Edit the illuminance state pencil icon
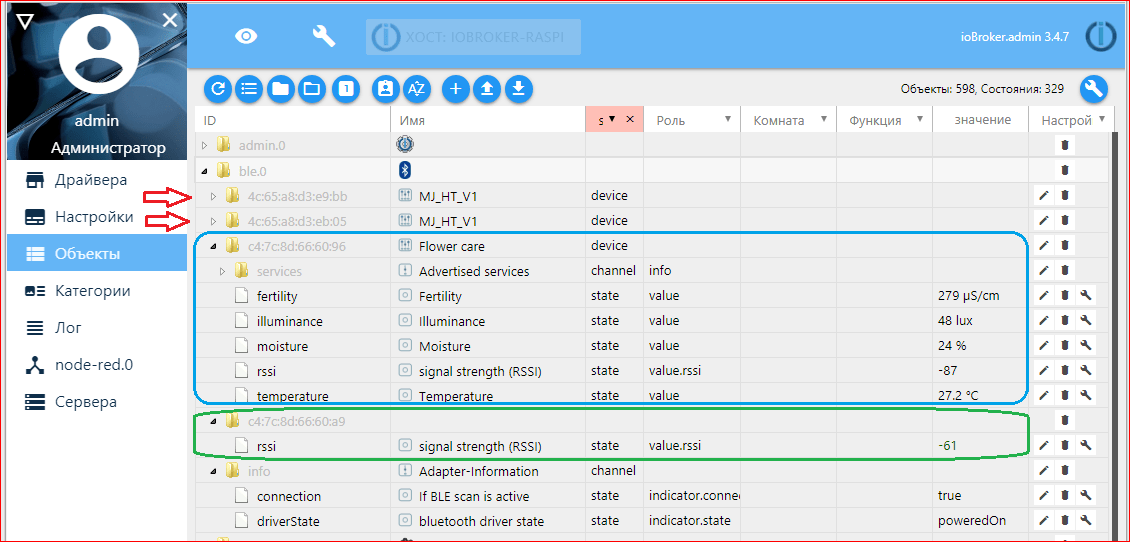 (1044, 321)
